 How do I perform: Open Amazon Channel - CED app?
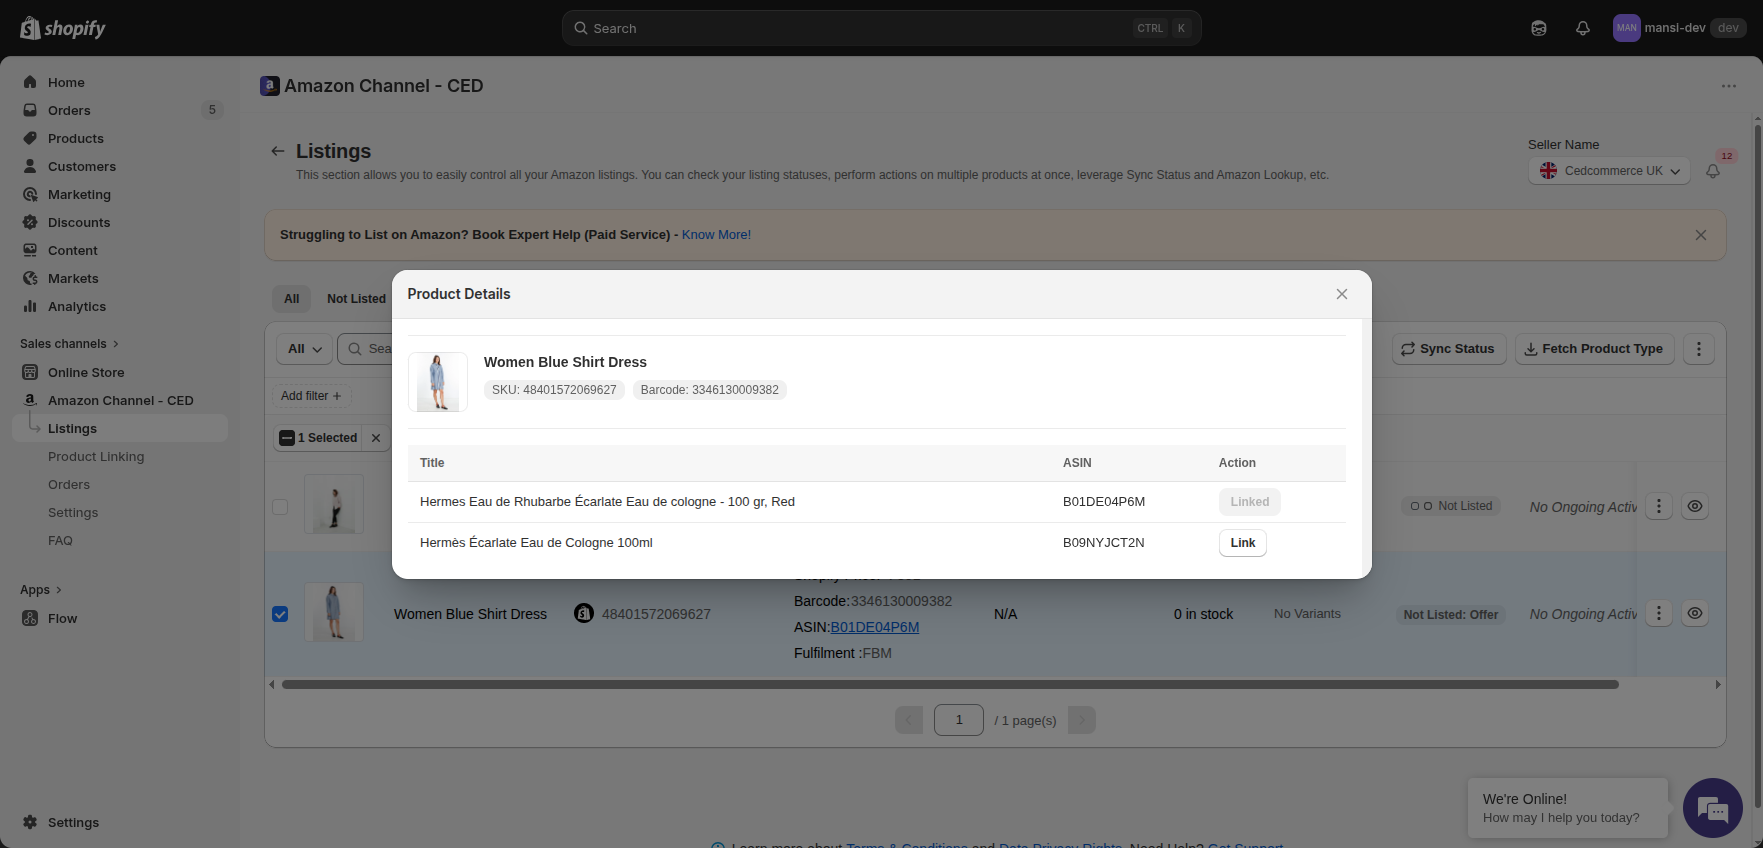click(120, 400)
